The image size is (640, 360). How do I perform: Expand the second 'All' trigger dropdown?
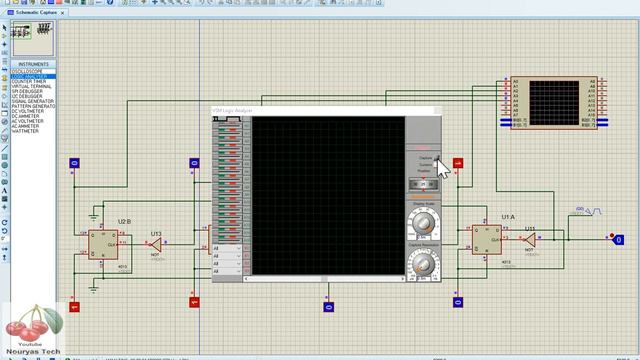pos(227,256)
